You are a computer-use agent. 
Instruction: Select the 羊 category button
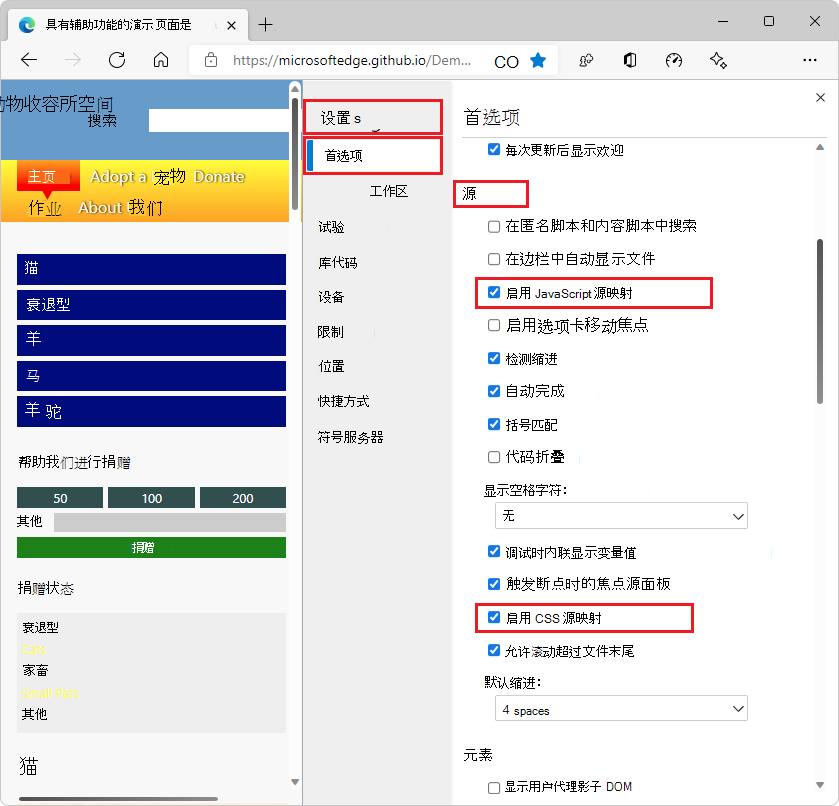151,340
